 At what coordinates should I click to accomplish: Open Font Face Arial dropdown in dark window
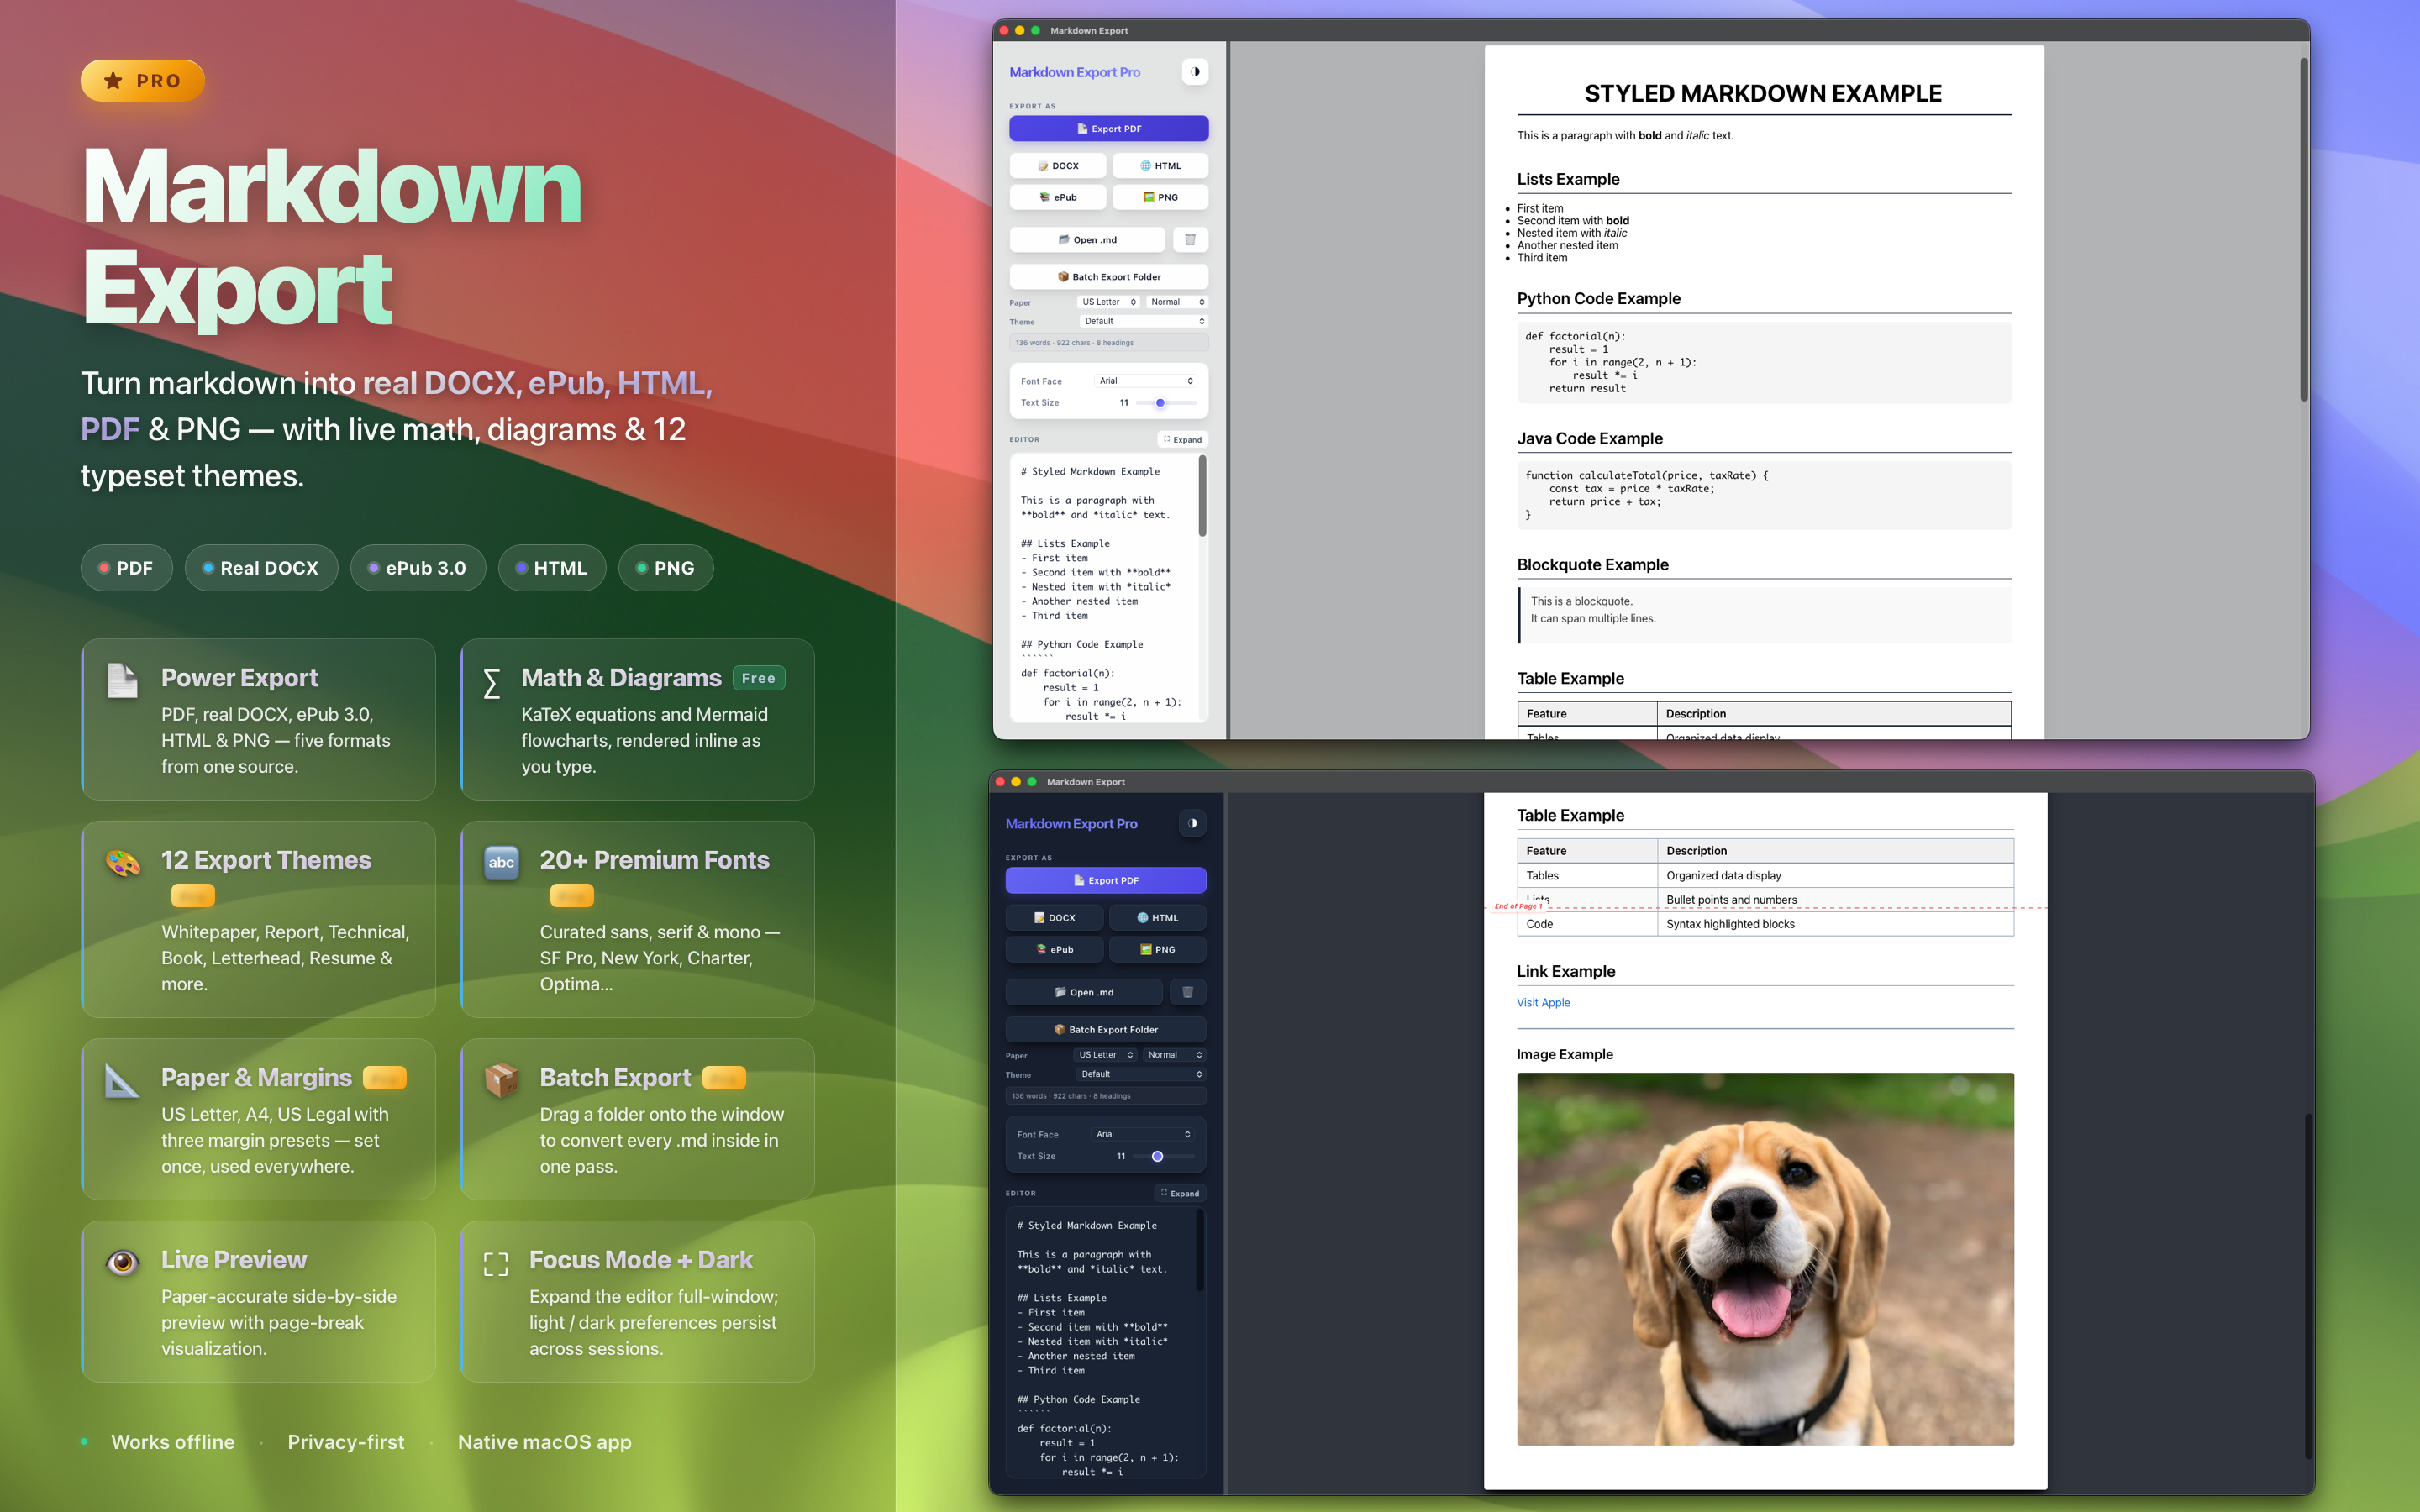point(1143,1134)
